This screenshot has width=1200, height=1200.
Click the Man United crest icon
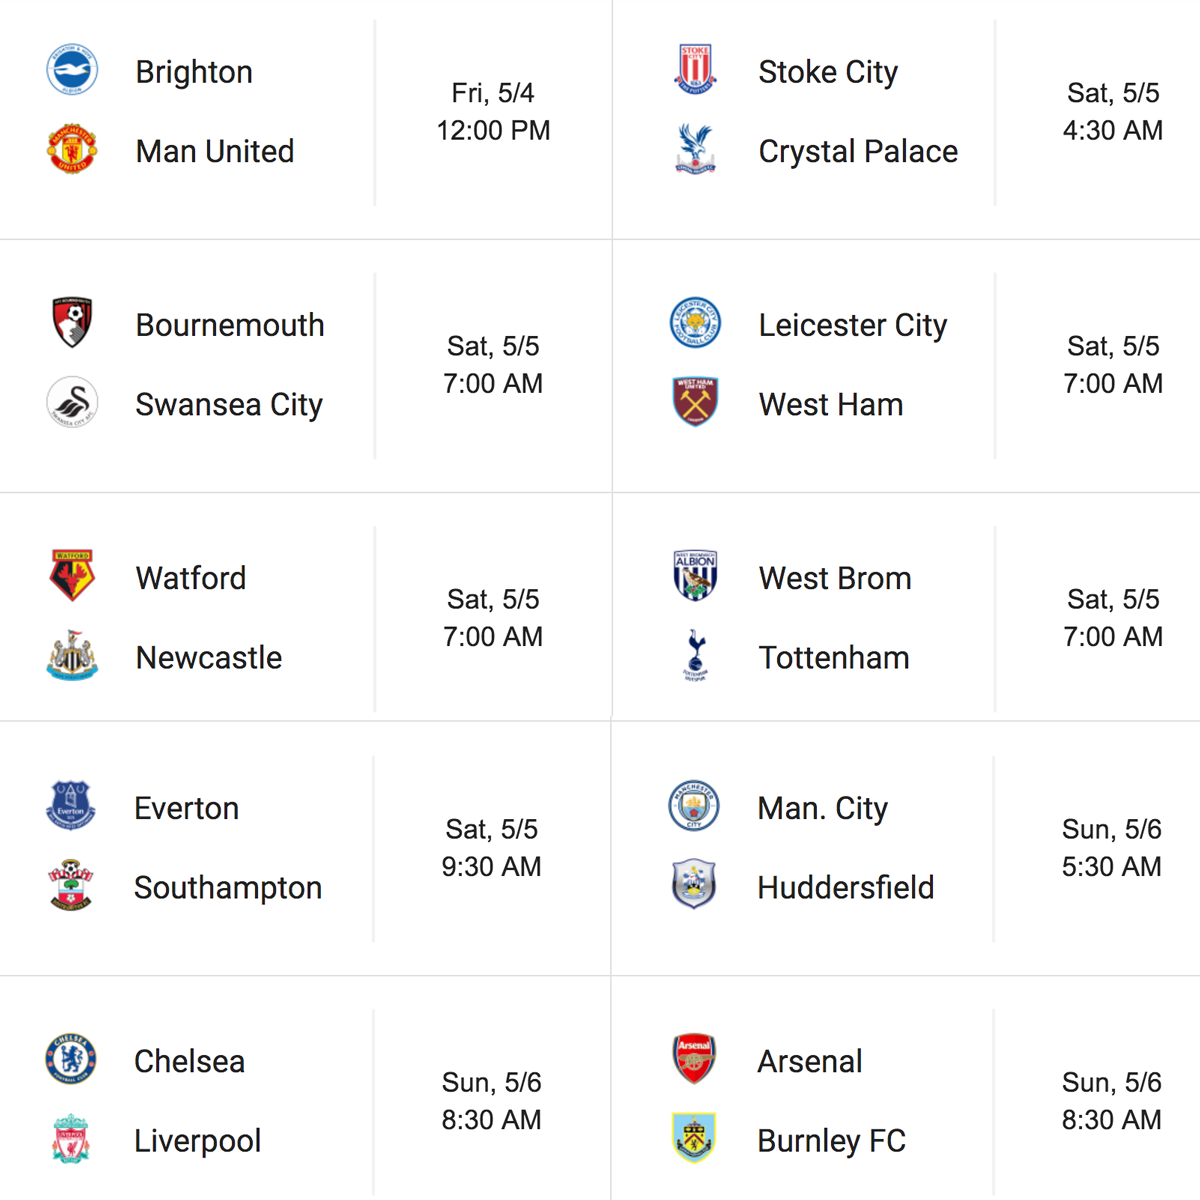pos(72,150)
